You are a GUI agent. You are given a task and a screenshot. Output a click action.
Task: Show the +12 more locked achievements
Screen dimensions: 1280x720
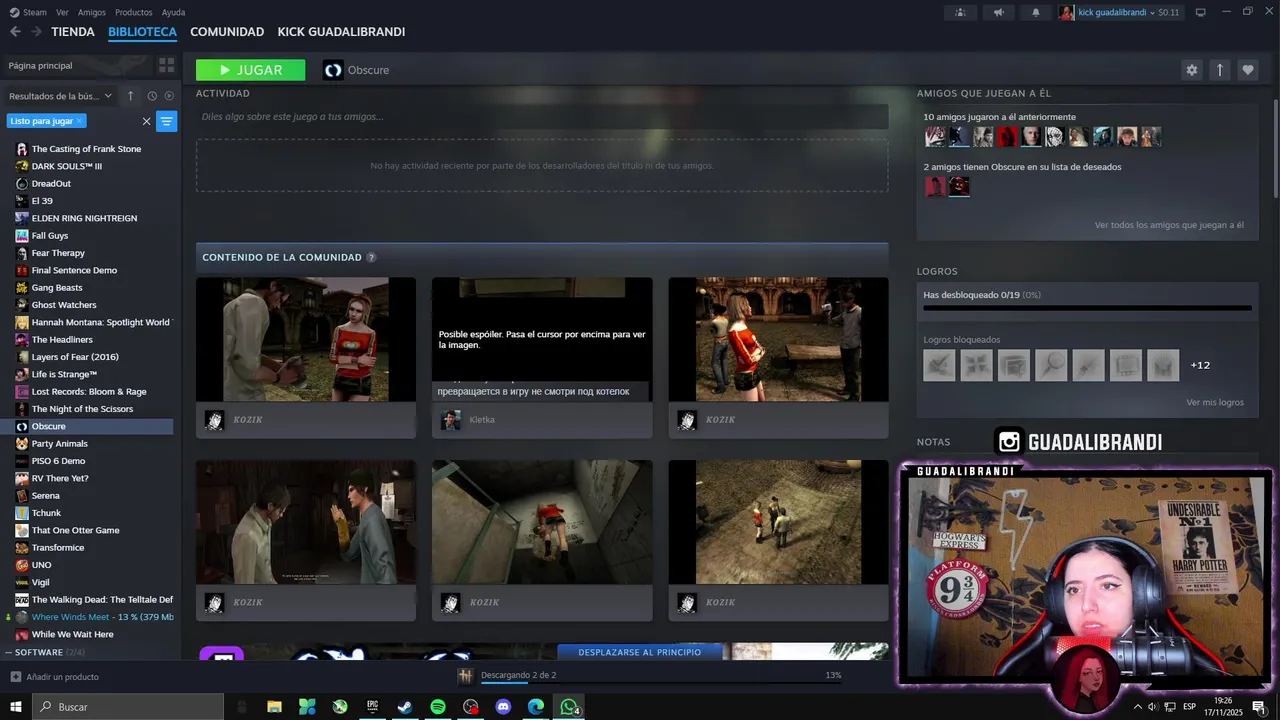click(1200, 365)
